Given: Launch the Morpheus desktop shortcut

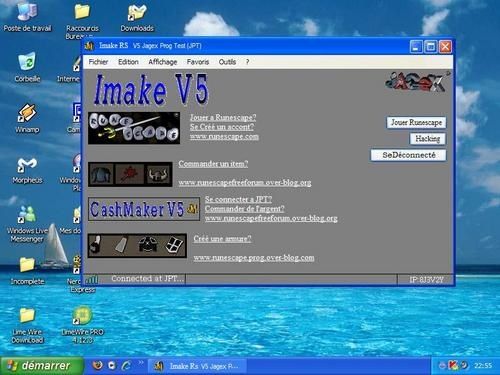Looking at the screenshot, I should coord(27,169).
